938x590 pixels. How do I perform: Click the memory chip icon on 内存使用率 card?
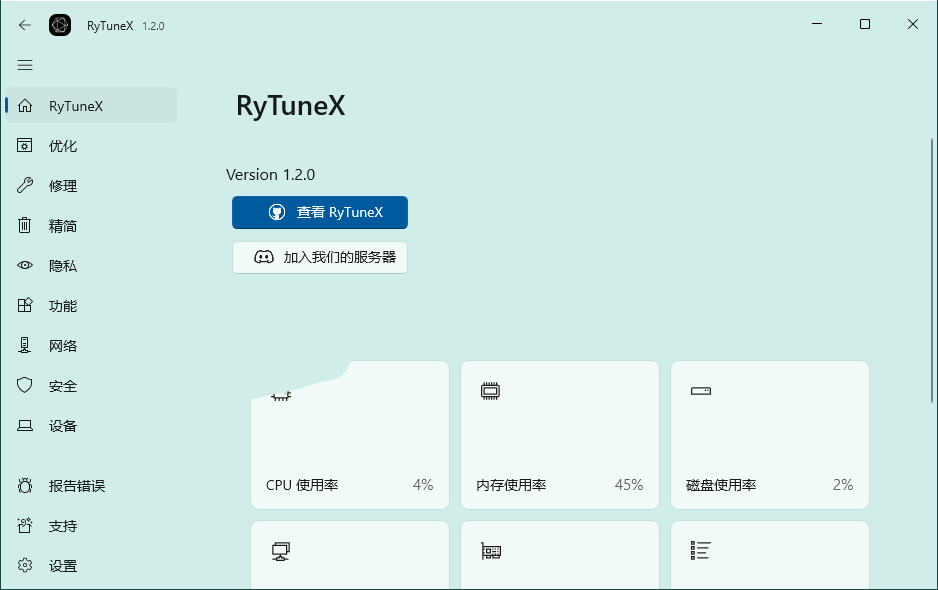pyautogui.click(x=490, y=391)
